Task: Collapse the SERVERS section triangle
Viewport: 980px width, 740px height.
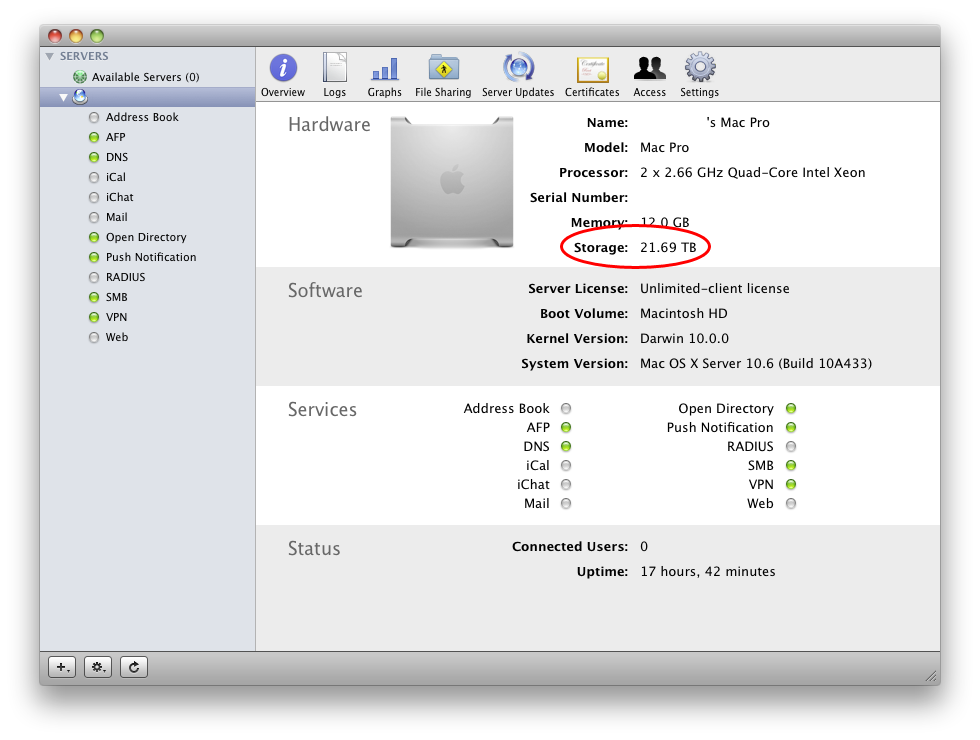Action: [x=49, y=56]
